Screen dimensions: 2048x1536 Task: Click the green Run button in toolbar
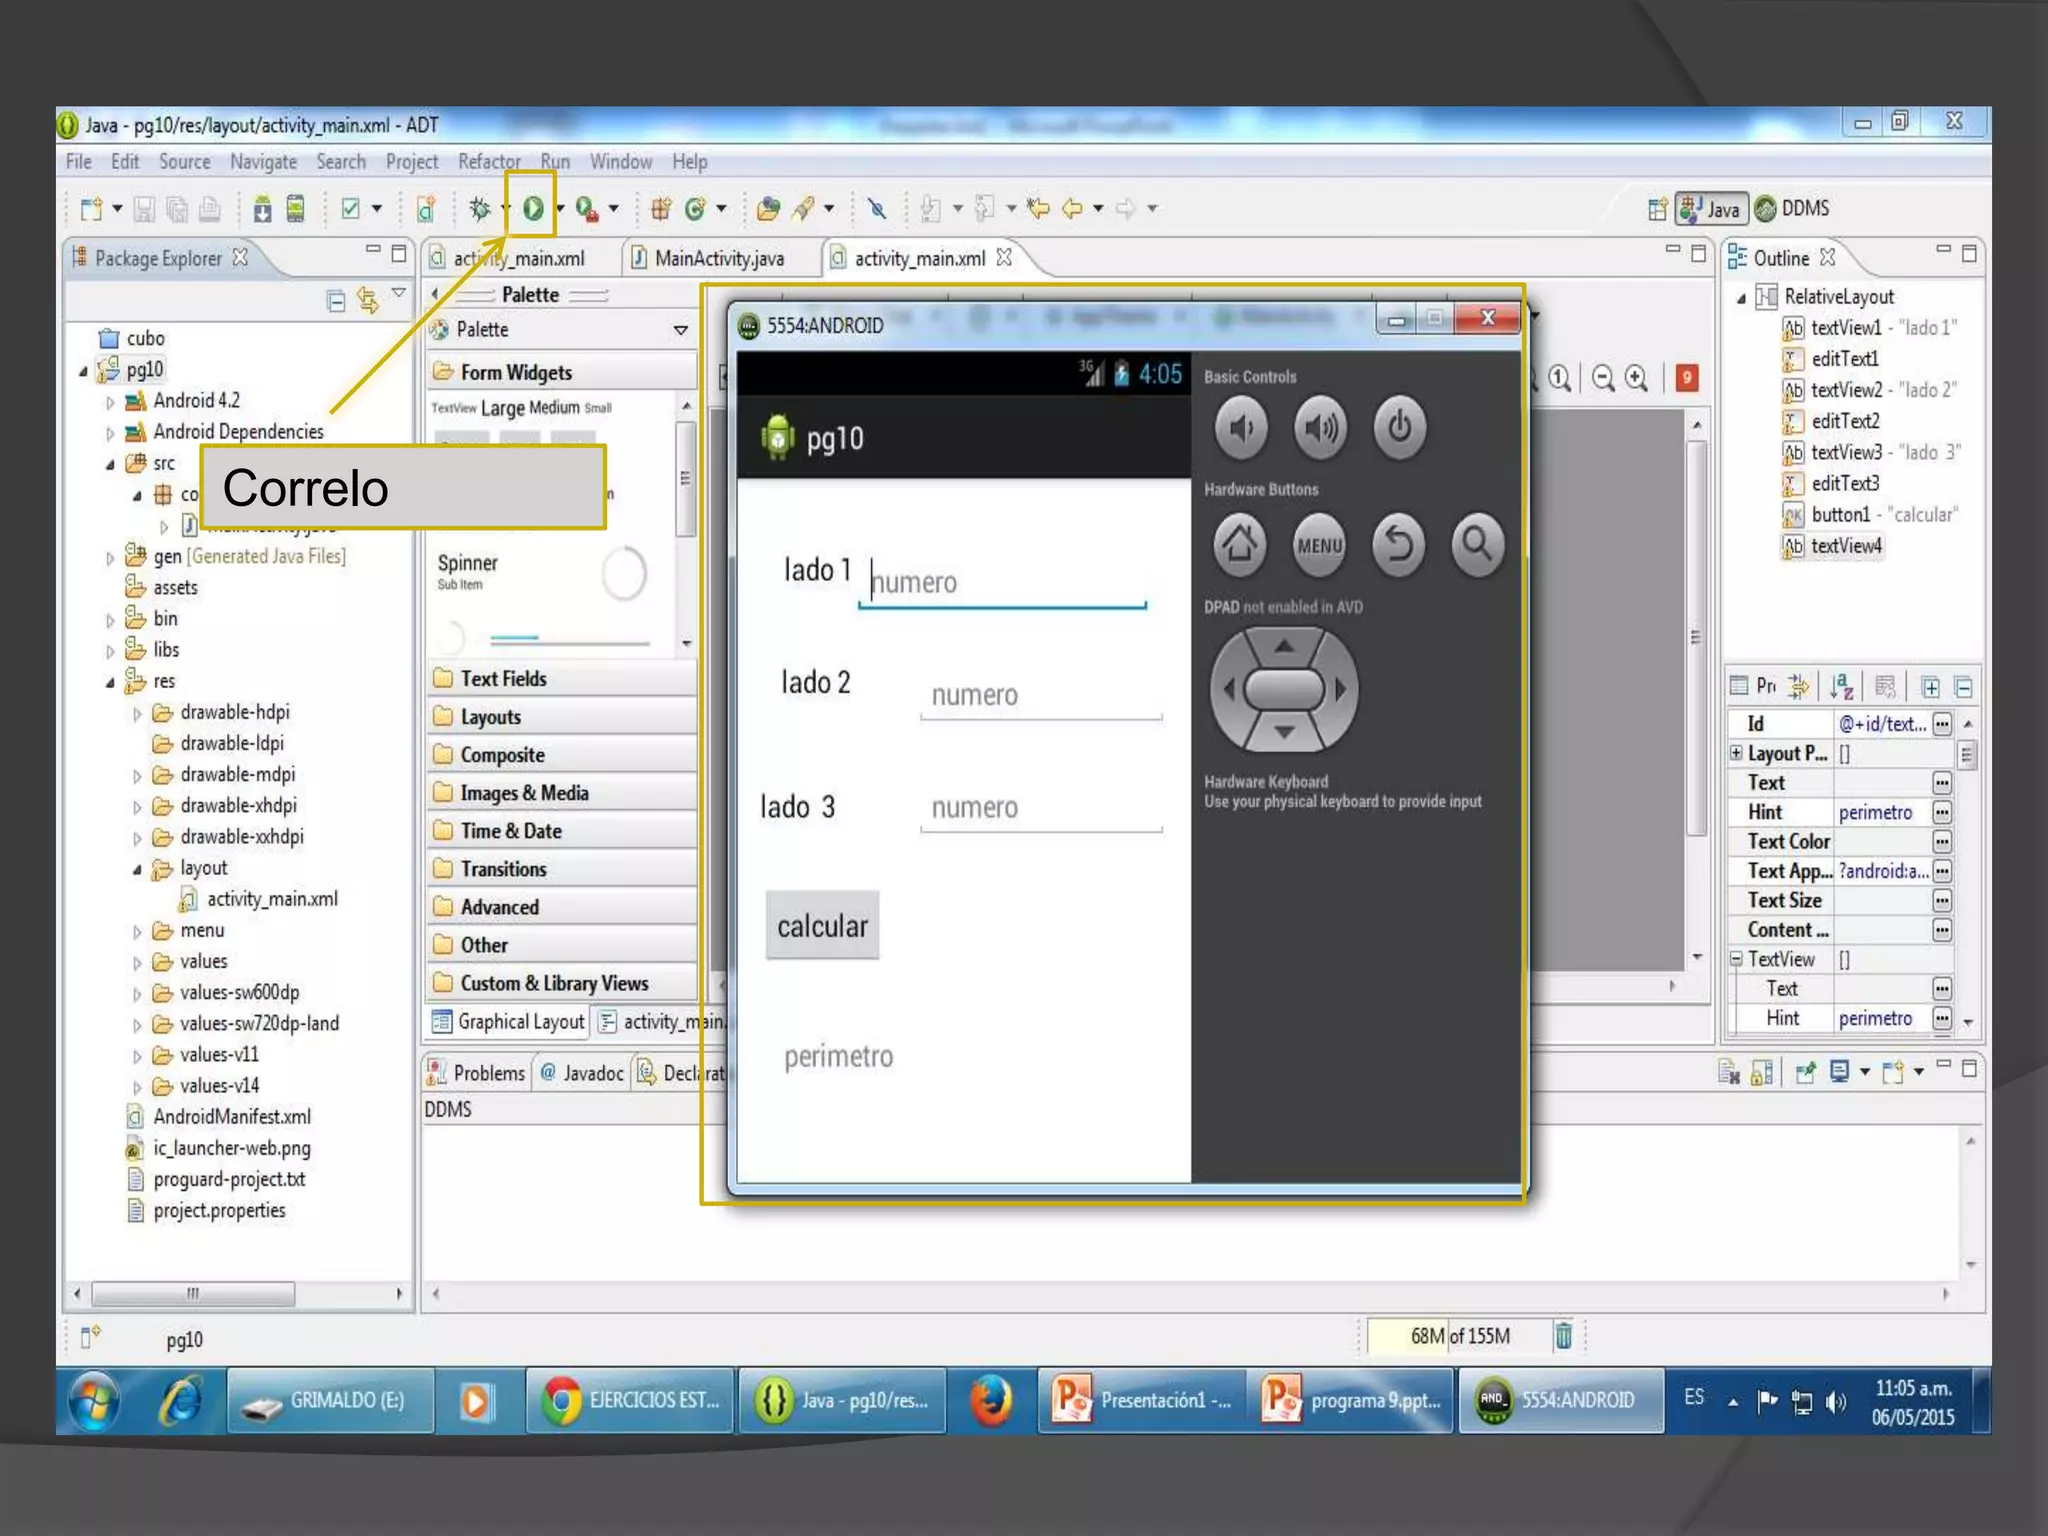pyautogui.click(x=533, y=208)
